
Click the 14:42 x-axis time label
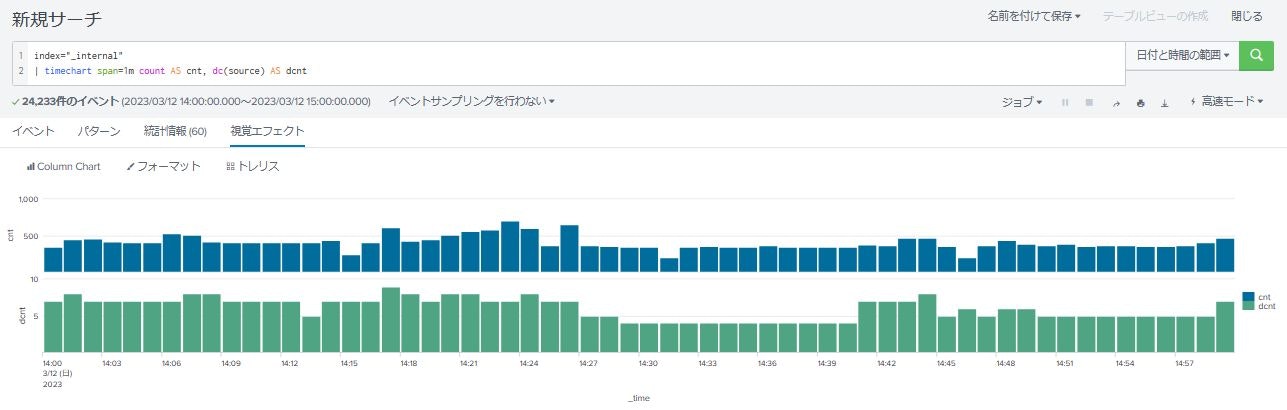885,363
